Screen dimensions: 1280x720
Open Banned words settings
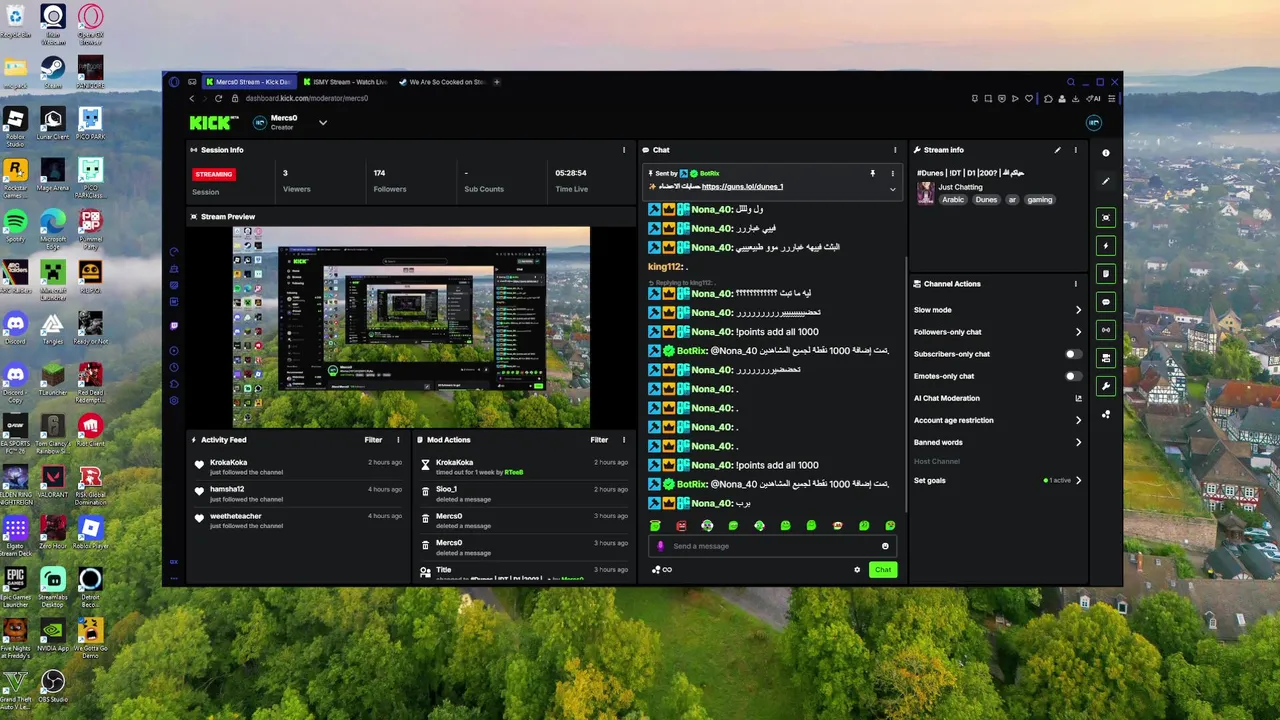[x=998, y=442]
